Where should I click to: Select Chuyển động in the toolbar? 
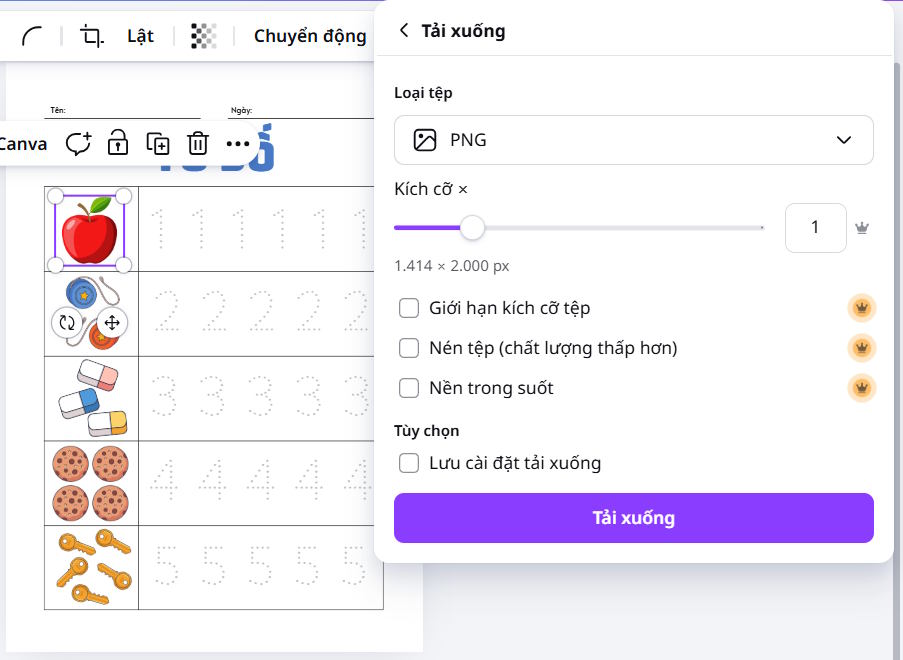click(309, 36)
